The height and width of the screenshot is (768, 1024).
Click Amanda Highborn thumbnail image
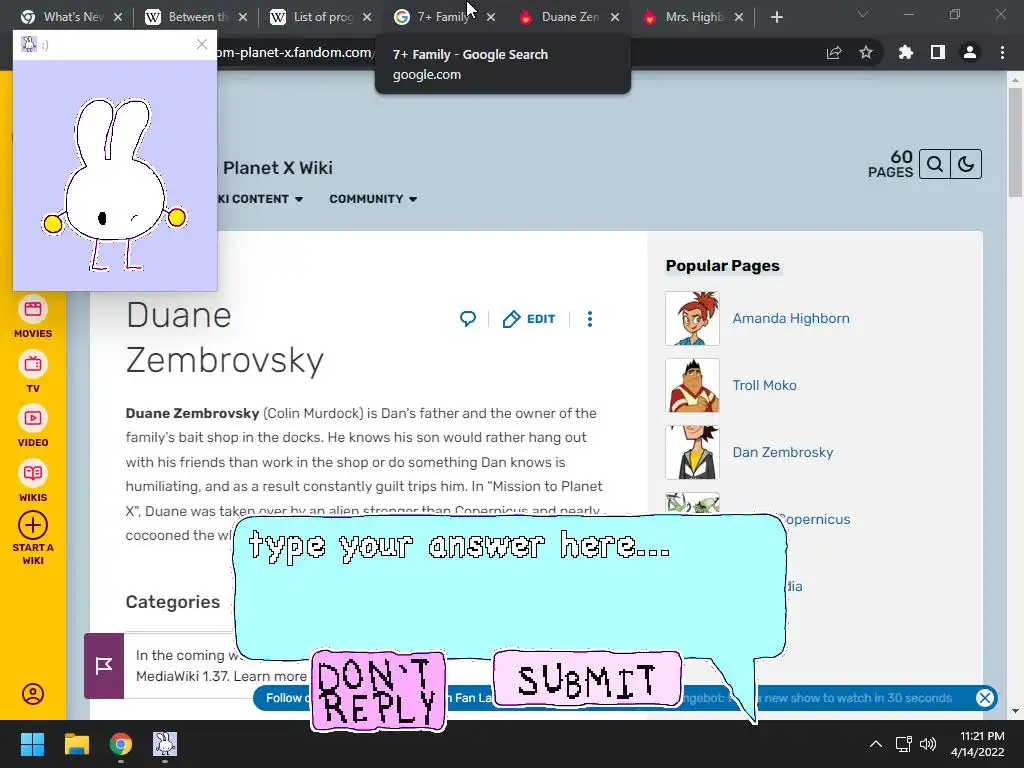tap(692, 318)
